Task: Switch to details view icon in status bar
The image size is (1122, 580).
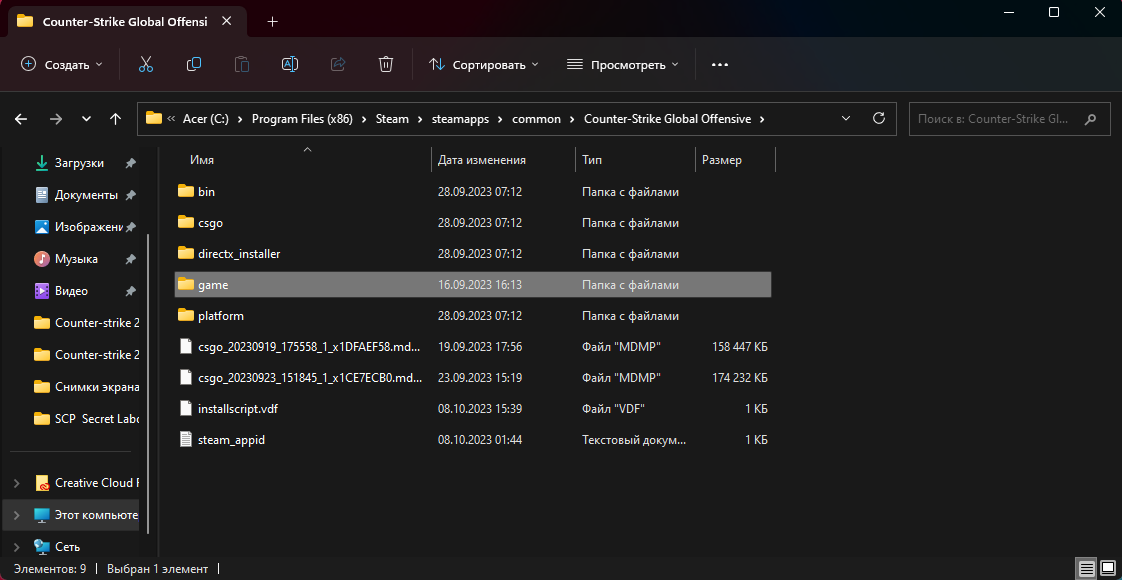Action: click(x=1086, y=569)
